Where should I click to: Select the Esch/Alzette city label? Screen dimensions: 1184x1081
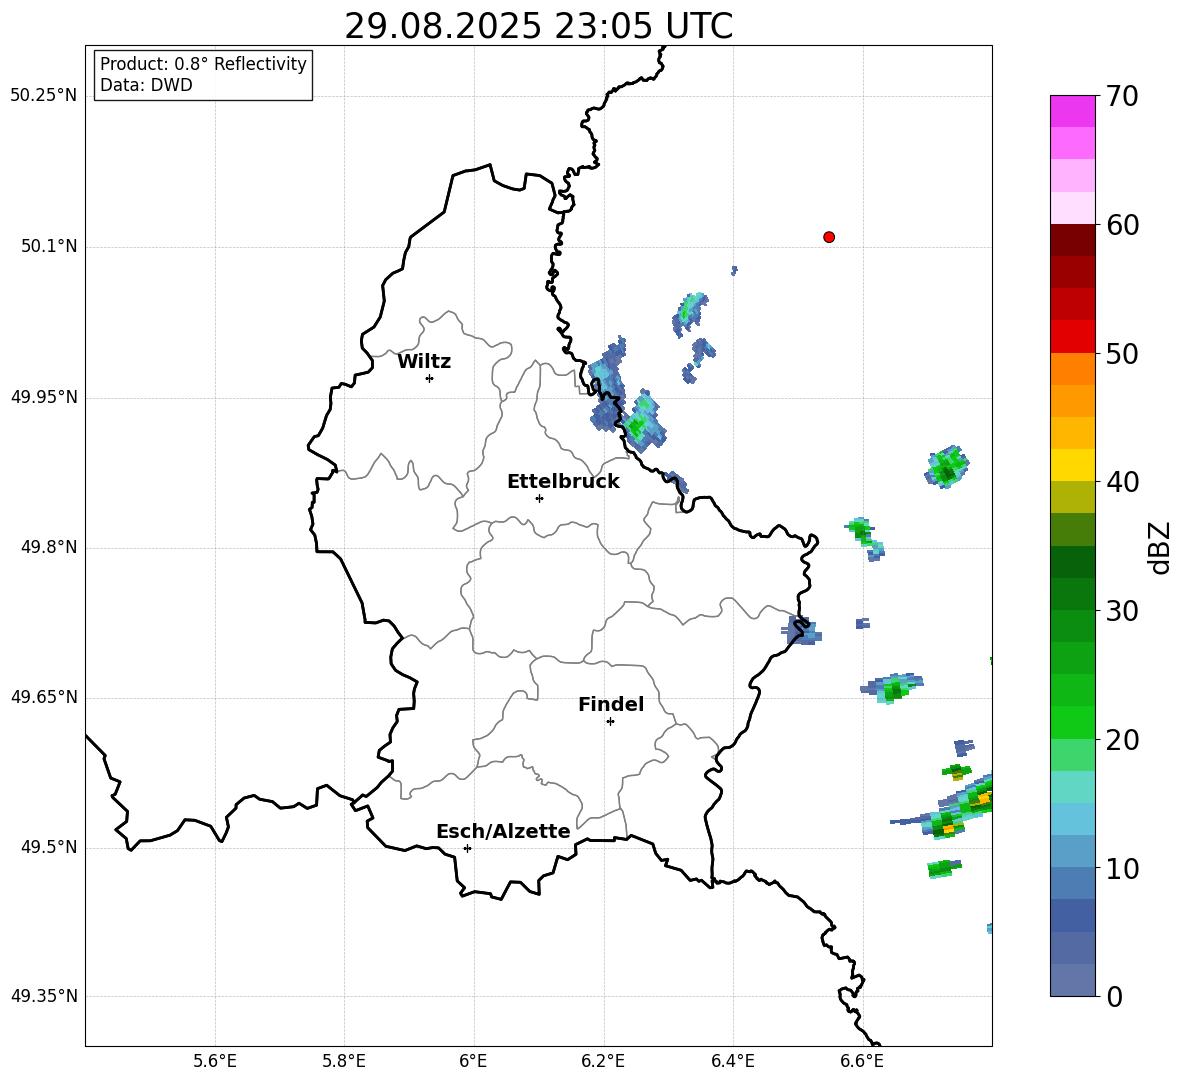coord(503,831)
